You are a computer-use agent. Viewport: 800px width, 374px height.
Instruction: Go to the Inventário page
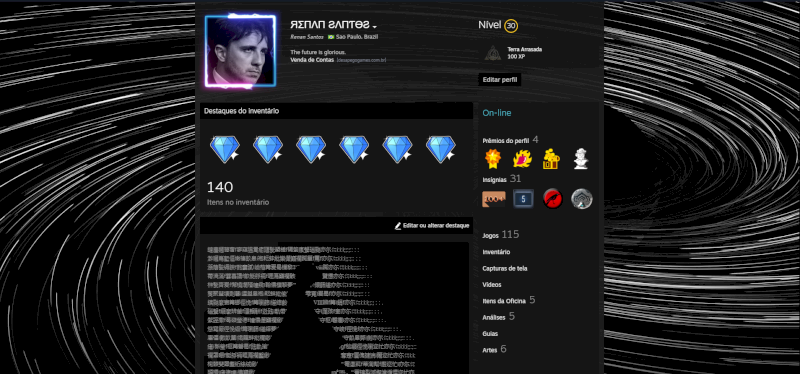tap(496, 252)
